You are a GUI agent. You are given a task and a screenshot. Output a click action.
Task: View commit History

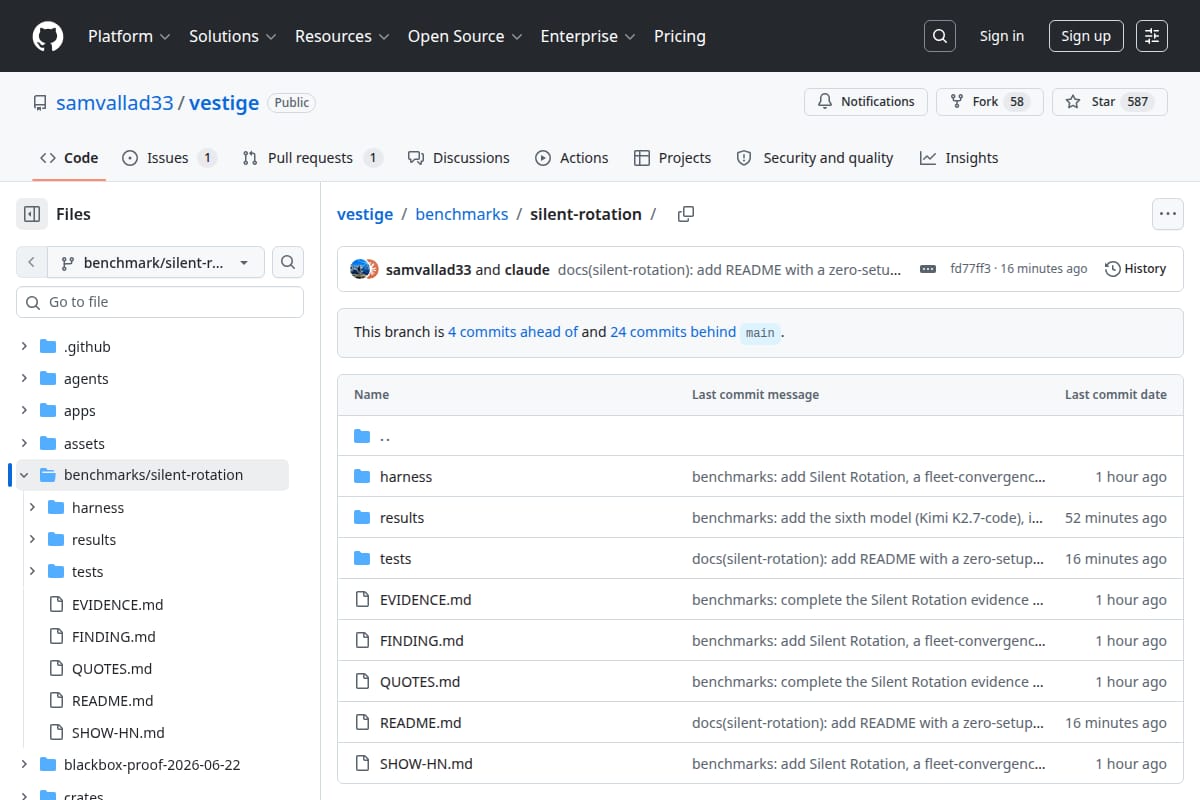click(1136, 269)
